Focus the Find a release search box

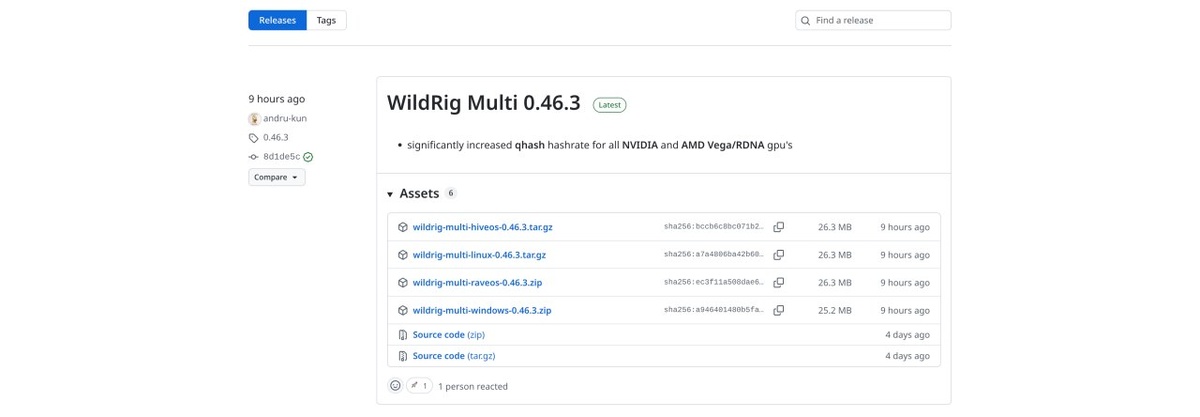point(880,20)
